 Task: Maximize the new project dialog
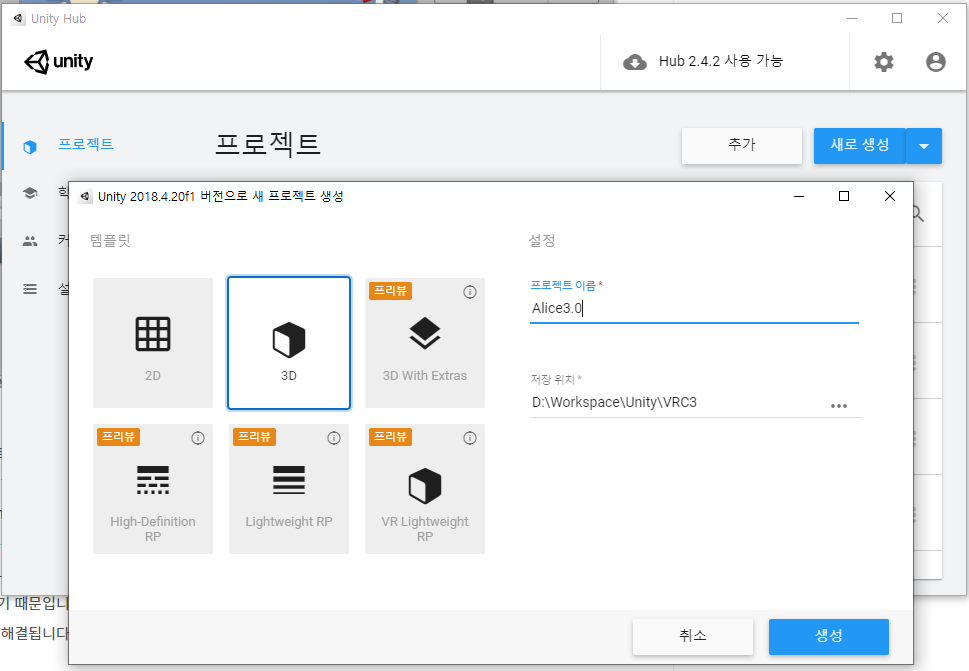(844, 196)
